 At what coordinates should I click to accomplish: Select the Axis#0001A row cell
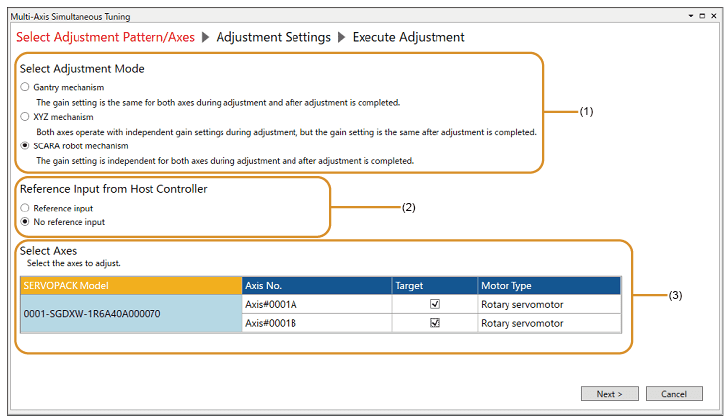[316, 304]
